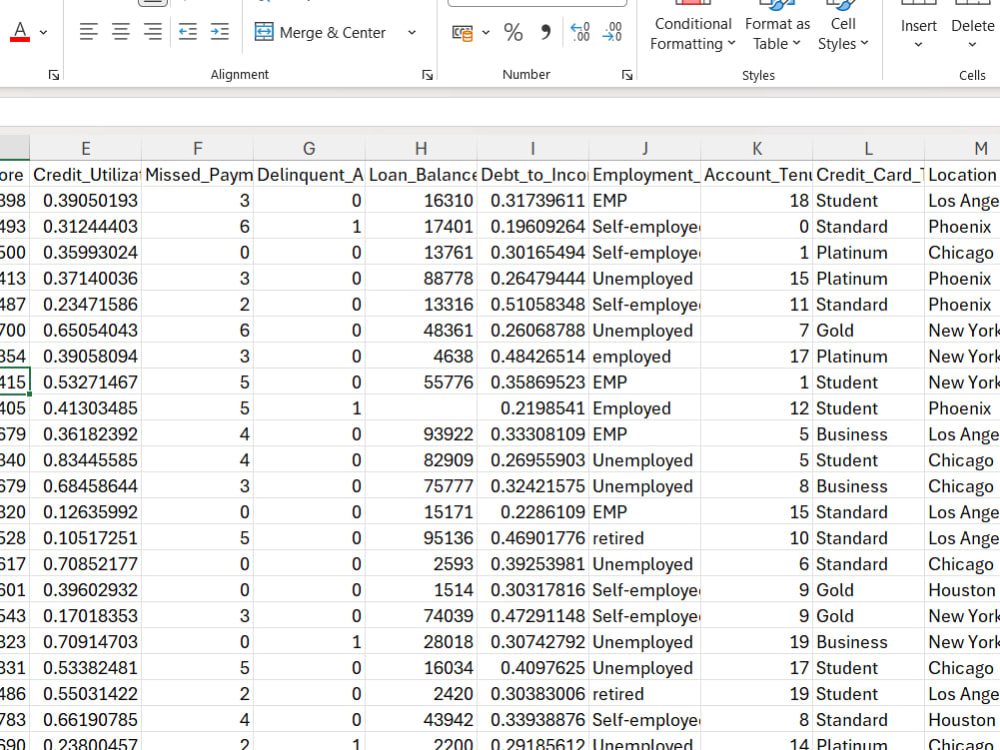Select cell with value 0.65054043

85,330
